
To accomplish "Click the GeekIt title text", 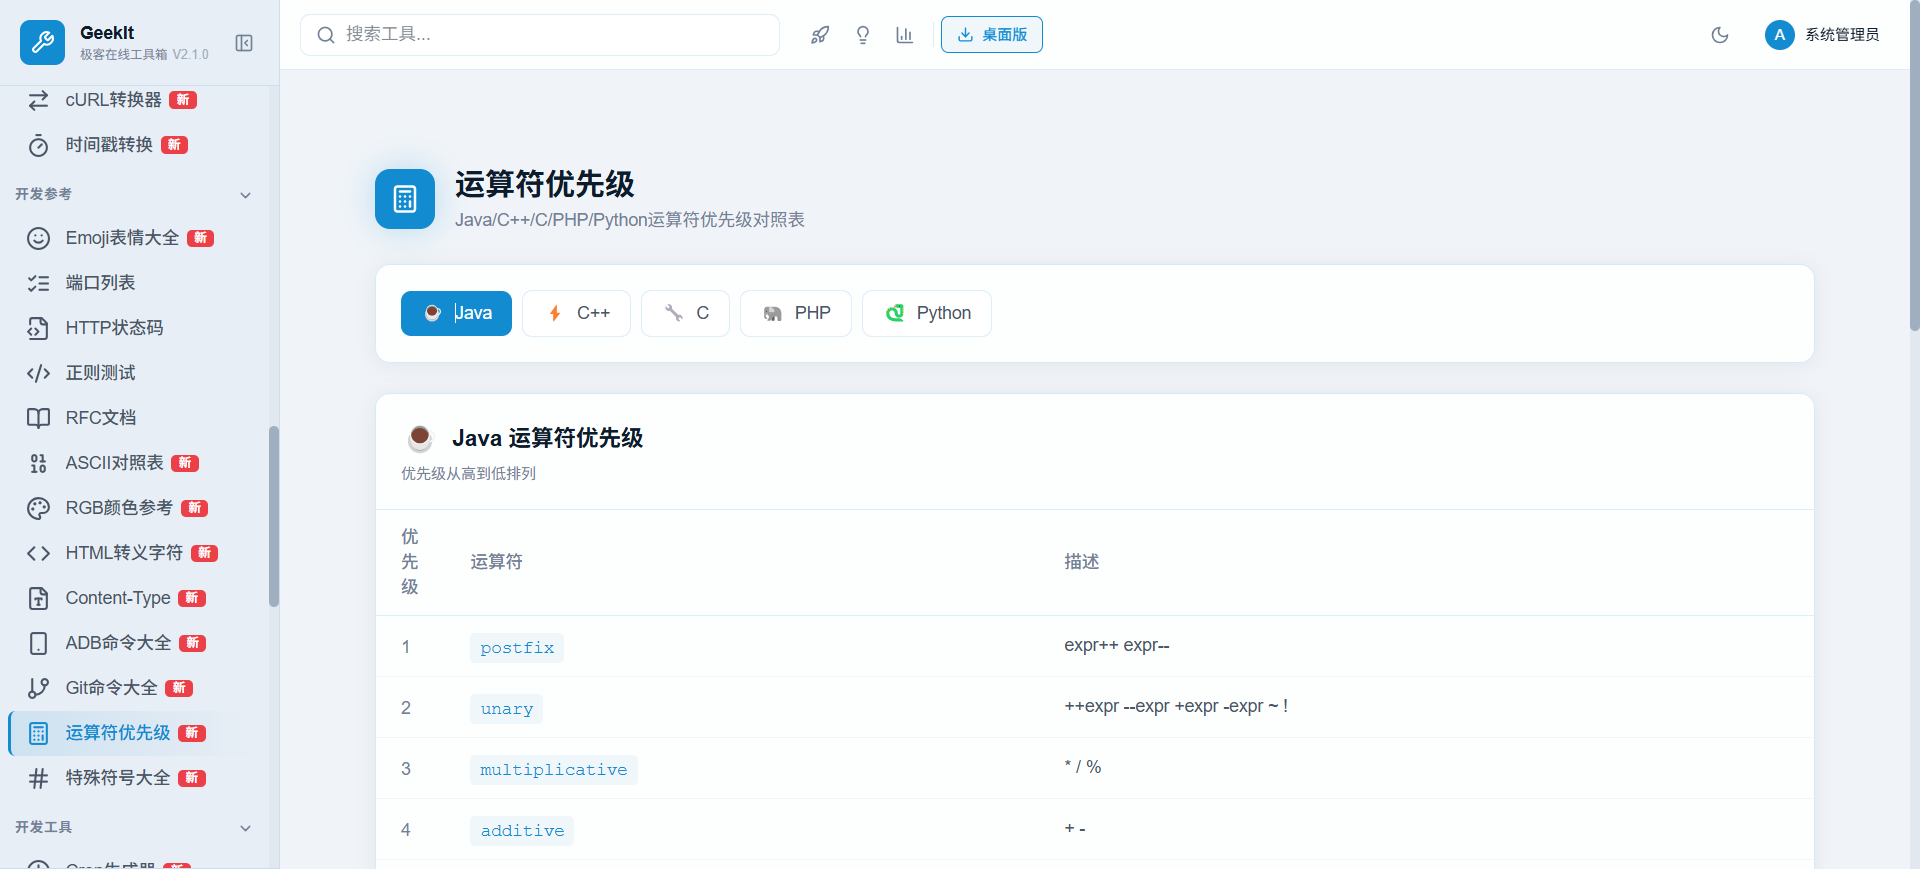I will 107,32.
